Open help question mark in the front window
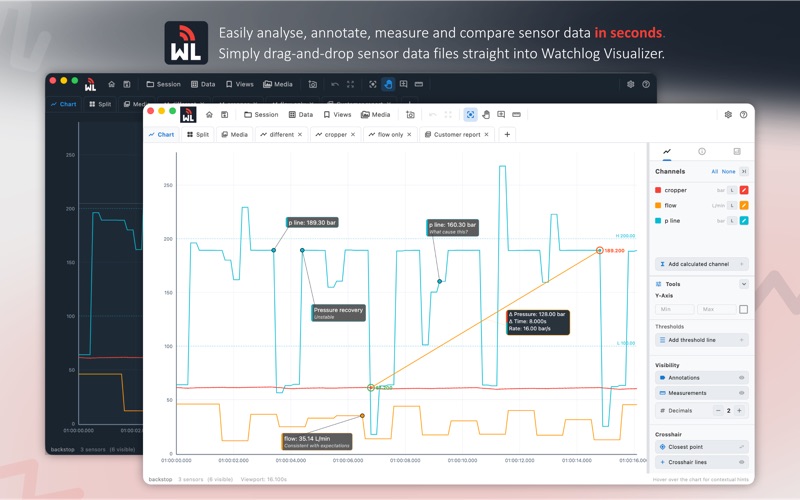Image resolution: width=800 pixels, height=500 pixels. pos(743,115)
